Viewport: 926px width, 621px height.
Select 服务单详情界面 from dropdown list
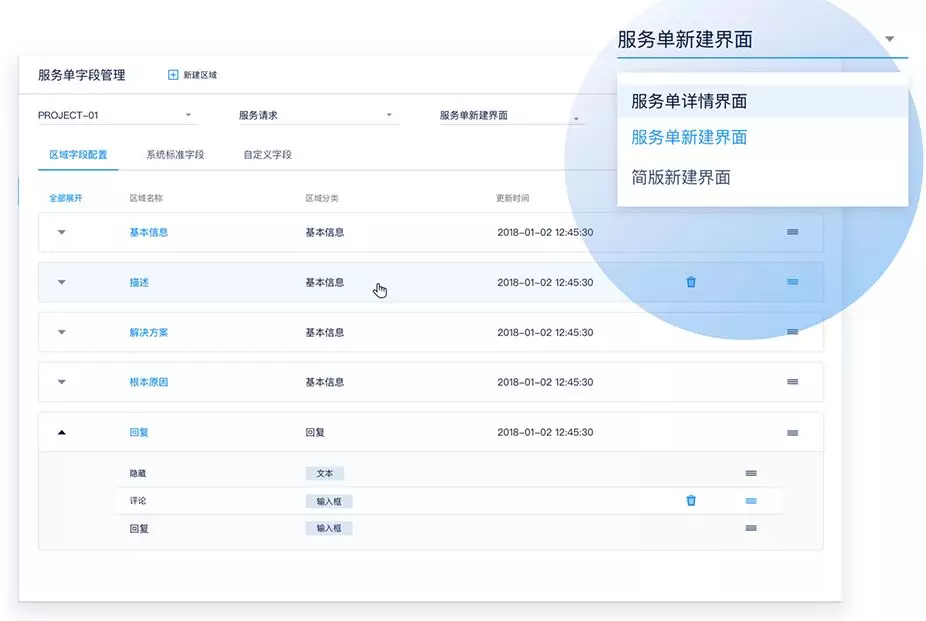(689, 101)
